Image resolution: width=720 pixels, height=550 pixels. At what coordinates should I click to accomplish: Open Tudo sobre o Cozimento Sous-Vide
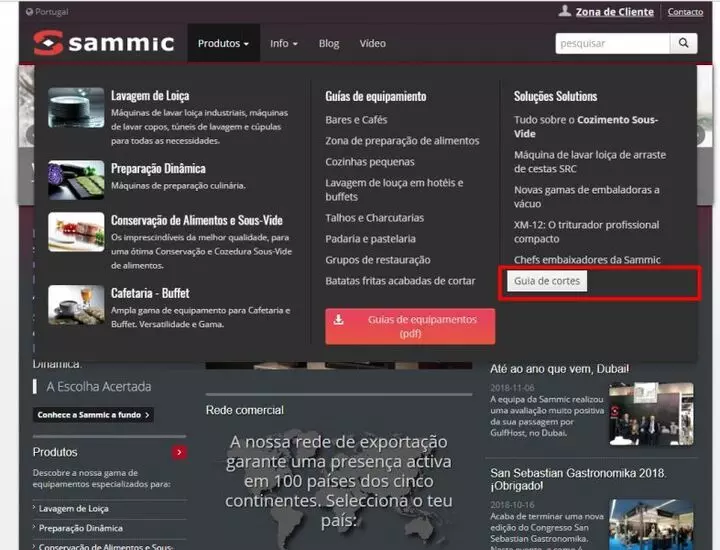click(586, 126)
